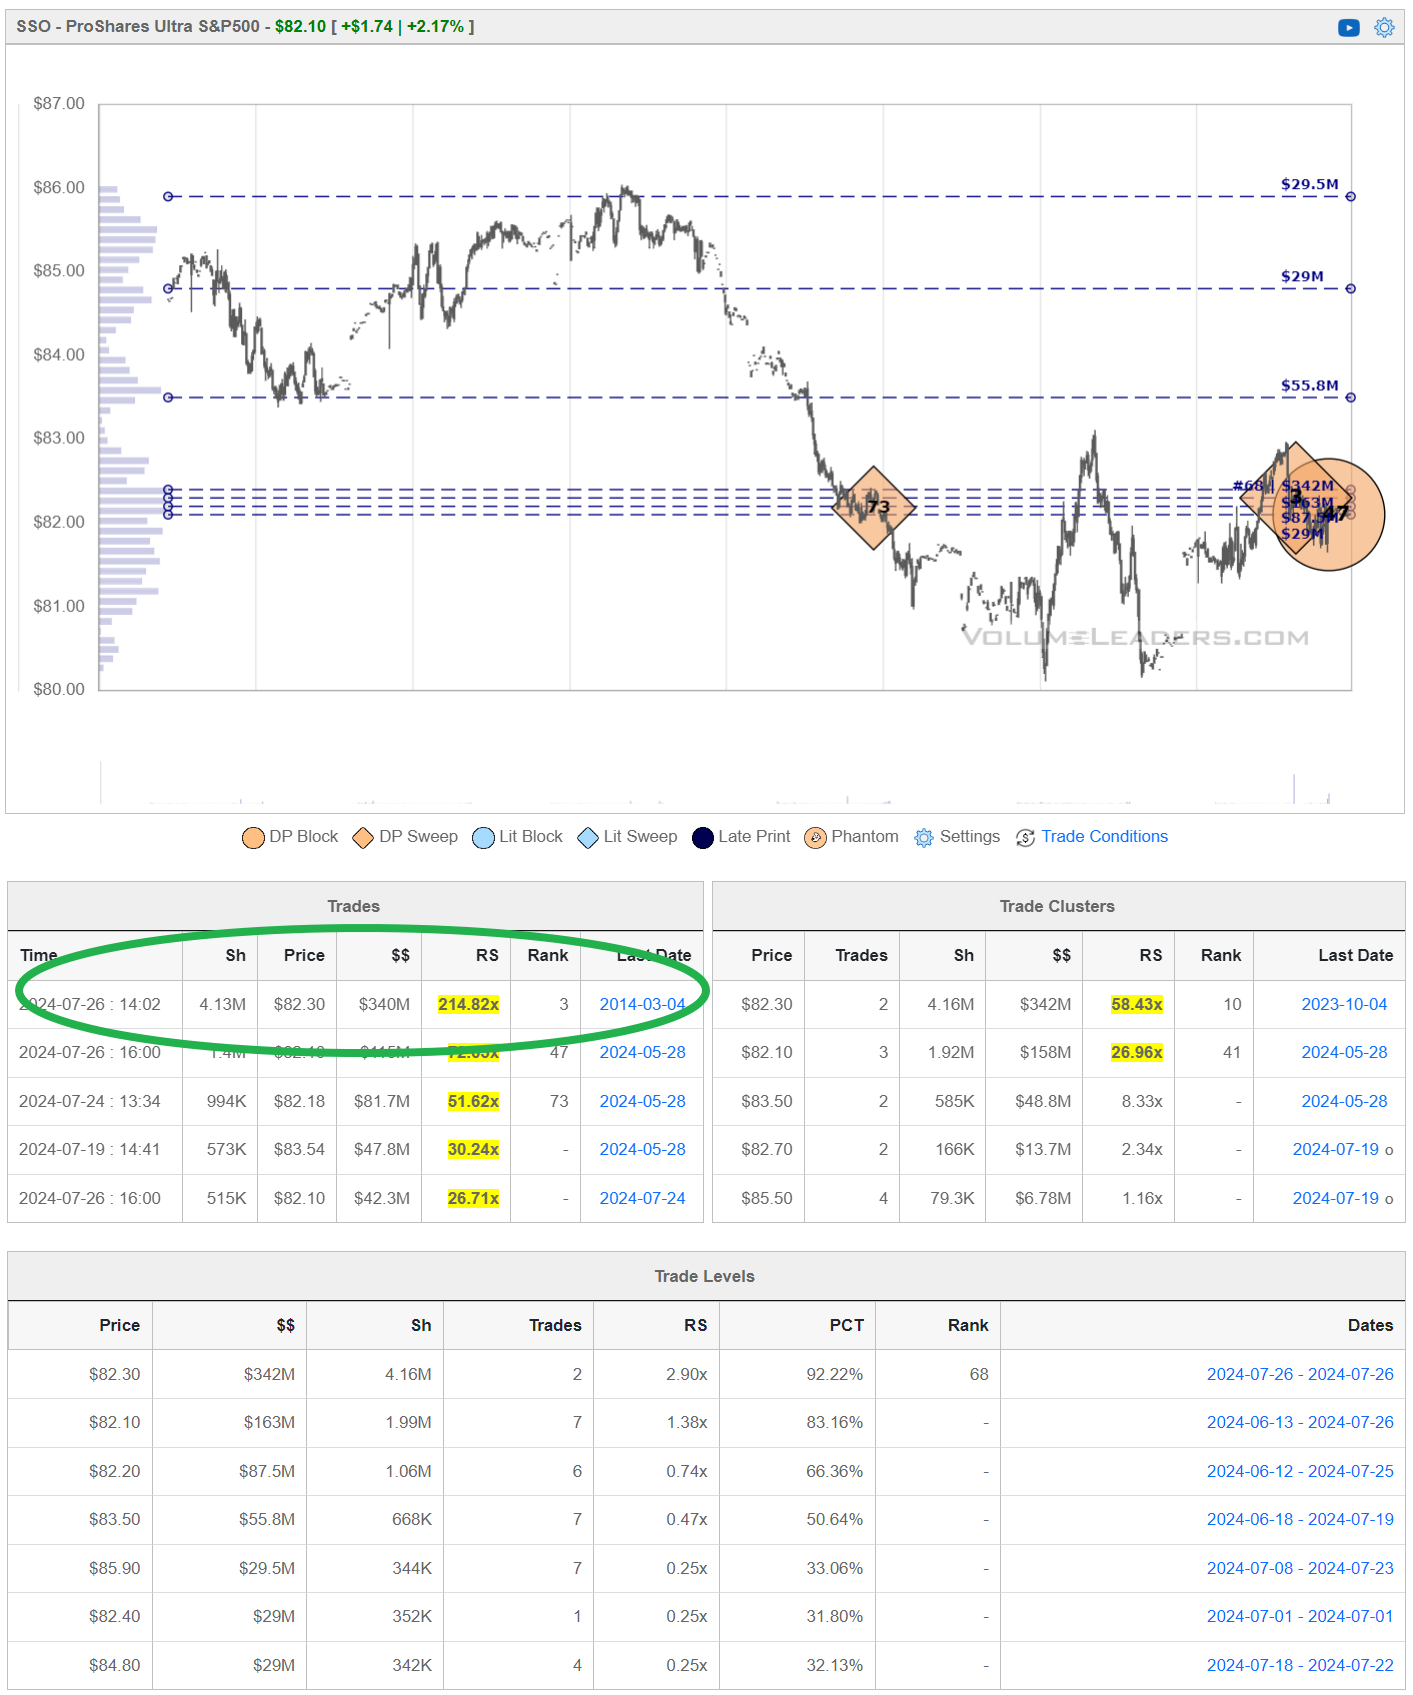
Task: Open dates 2024-07-08 - 2024-07-23 level link
Action: coord(1300,1568)
